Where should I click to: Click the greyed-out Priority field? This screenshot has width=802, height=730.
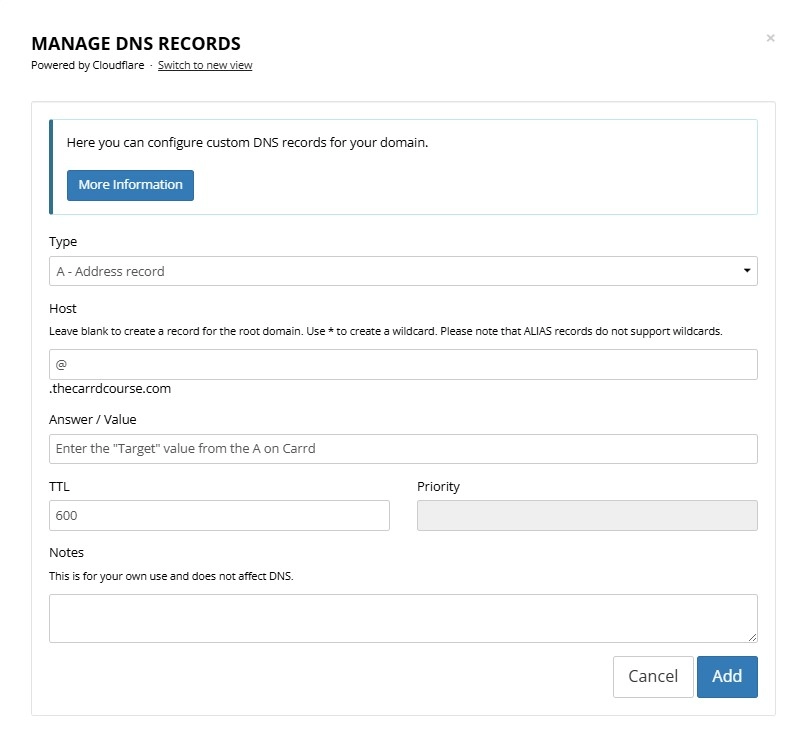tap(587, 515)
